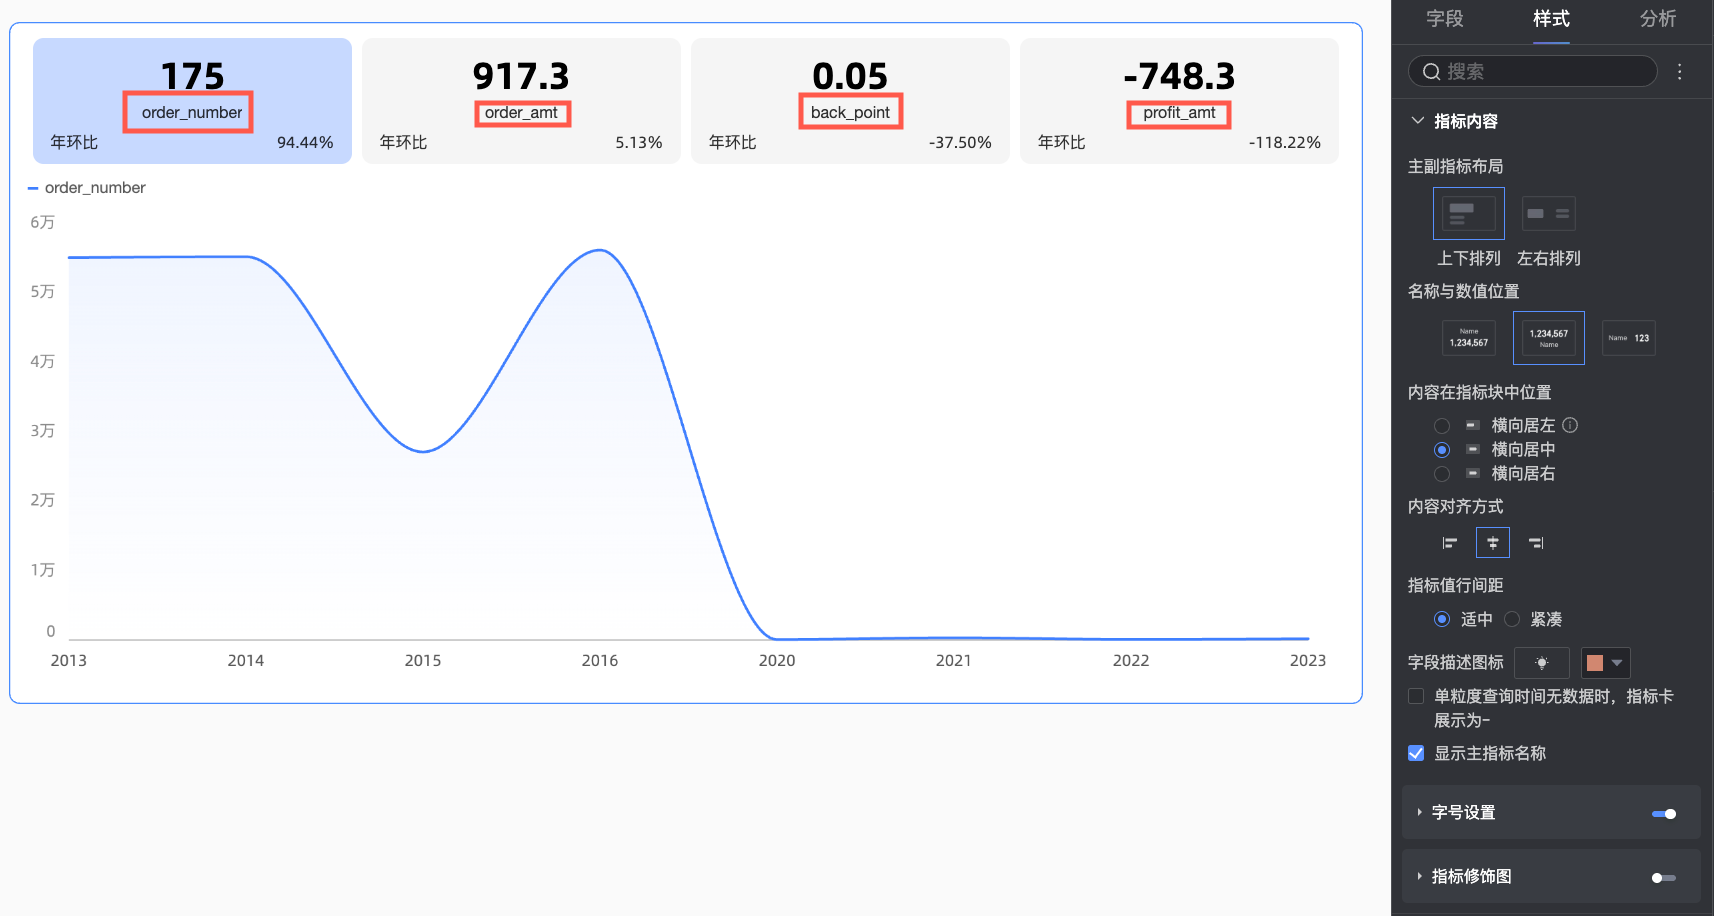1714x916 pixels.
Task: Turn off the 字号设置 switch
Action: pos(1664,814)
